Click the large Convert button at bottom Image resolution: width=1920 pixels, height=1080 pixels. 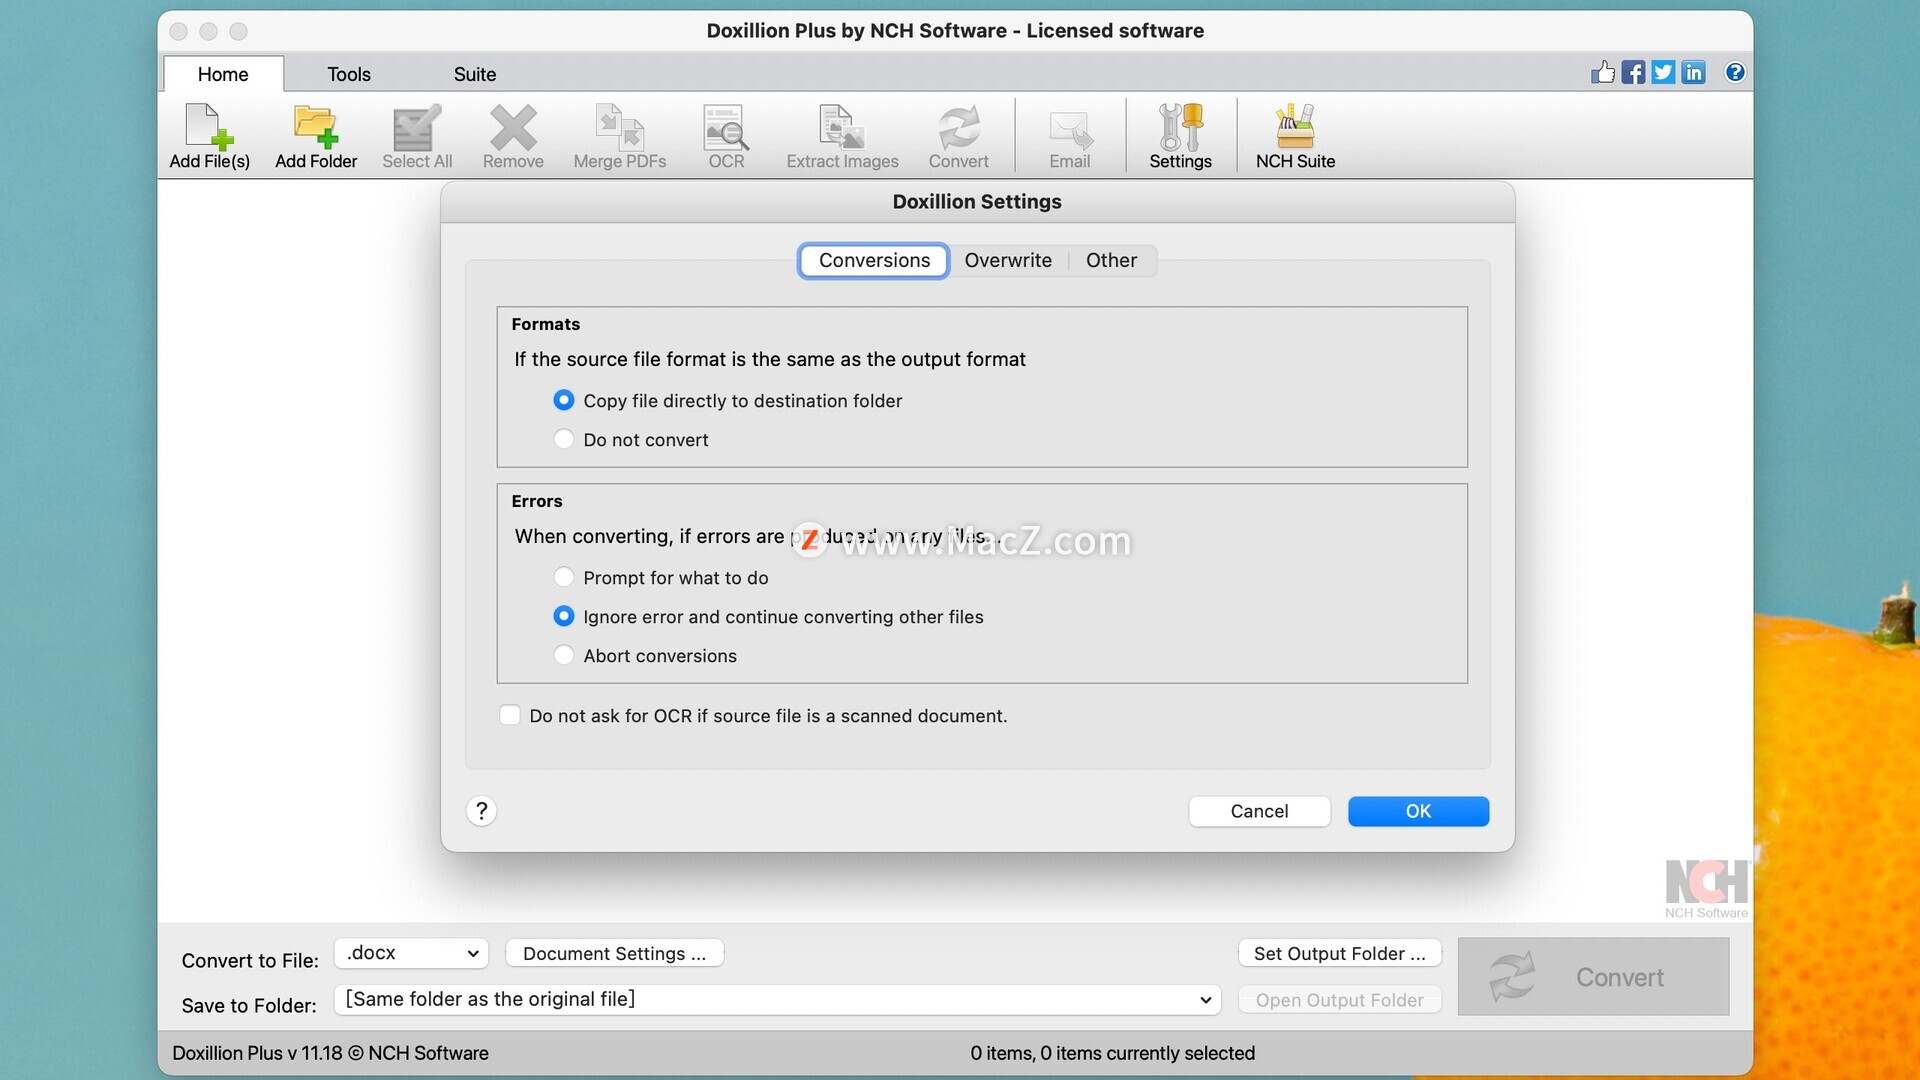(x=1593, y=976)
